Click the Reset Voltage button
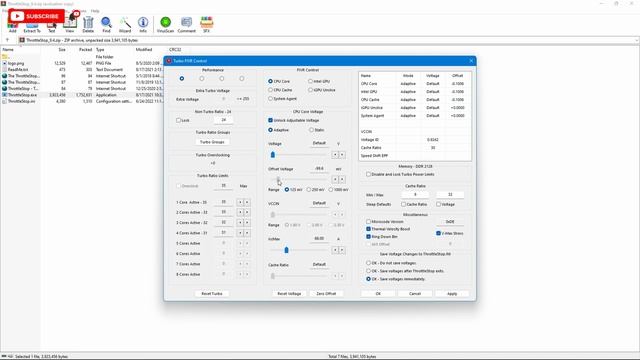 289,293
